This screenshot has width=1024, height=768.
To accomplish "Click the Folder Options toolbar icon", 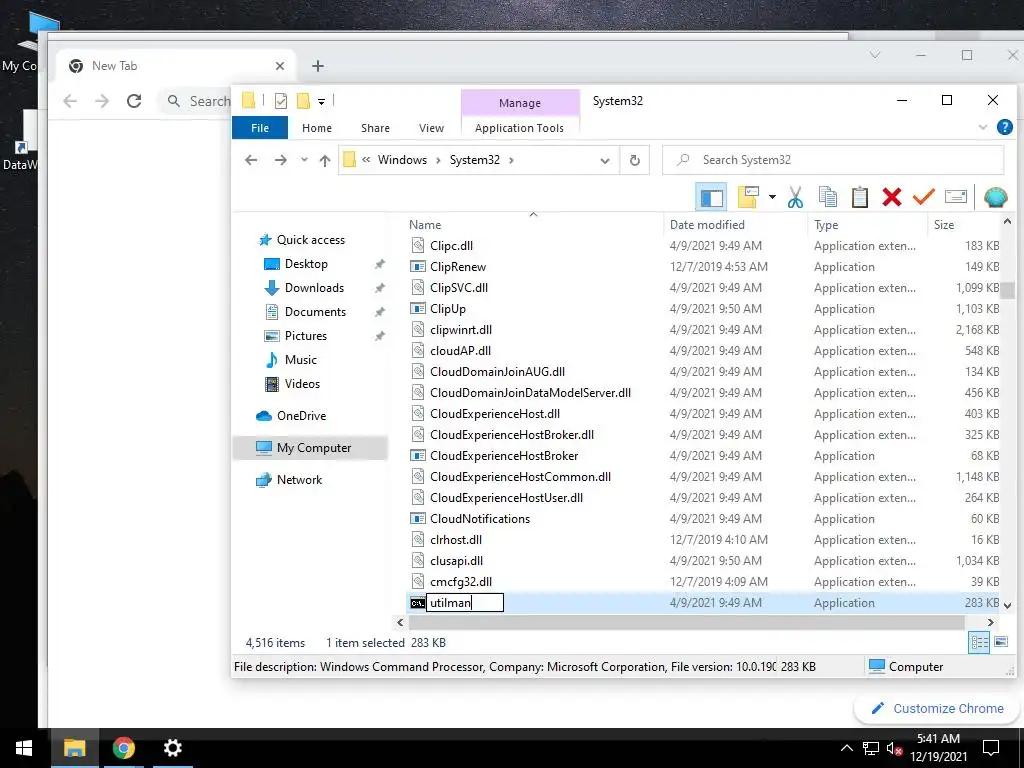I will tap(748, 197).
